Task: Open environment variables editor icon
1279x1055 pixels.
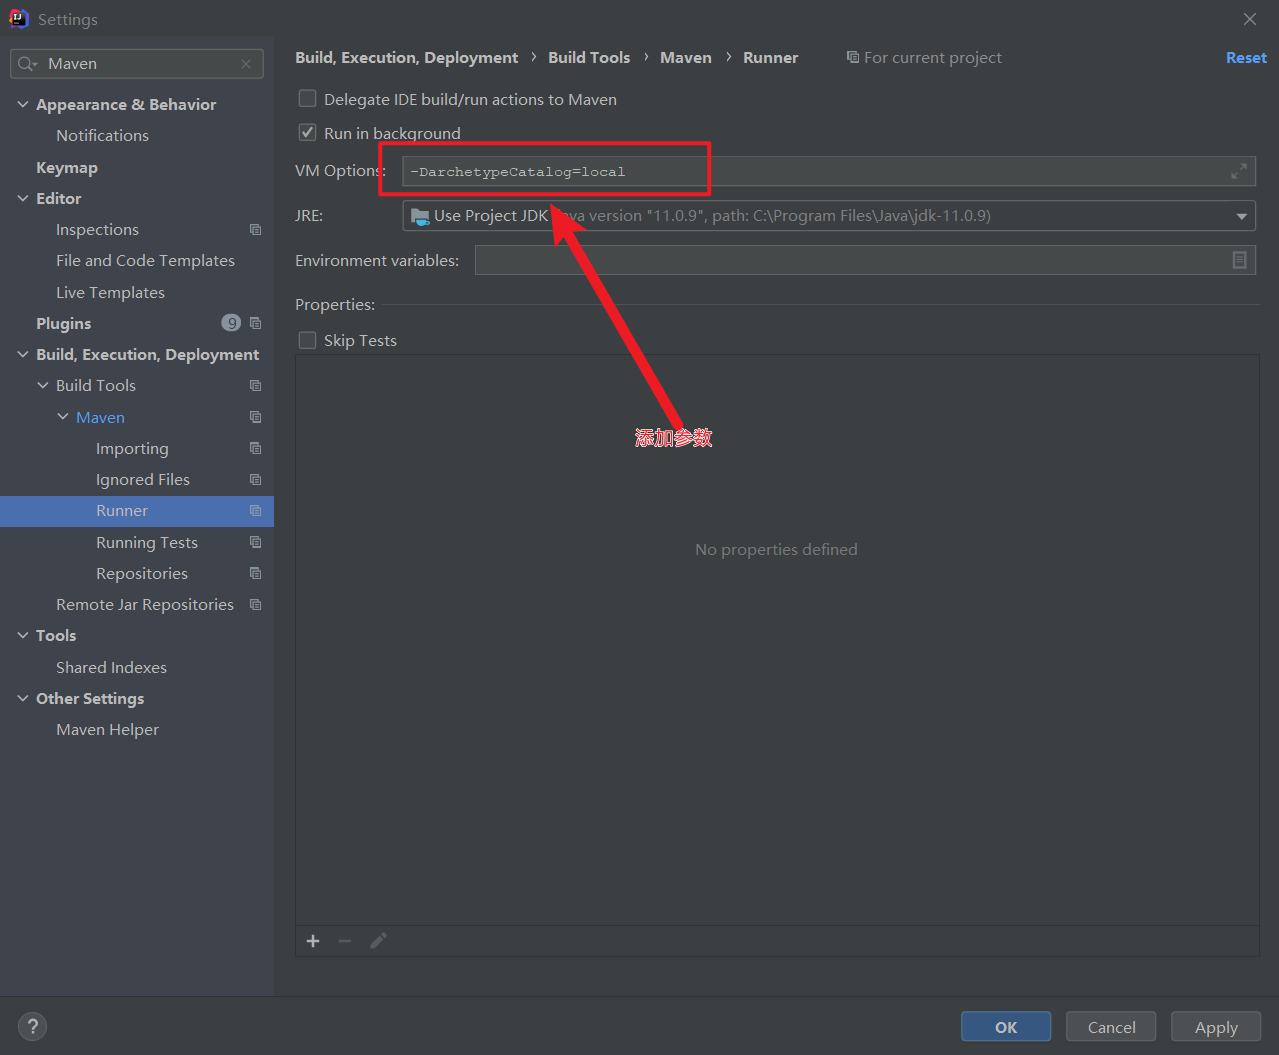Action: (1239, 260)
